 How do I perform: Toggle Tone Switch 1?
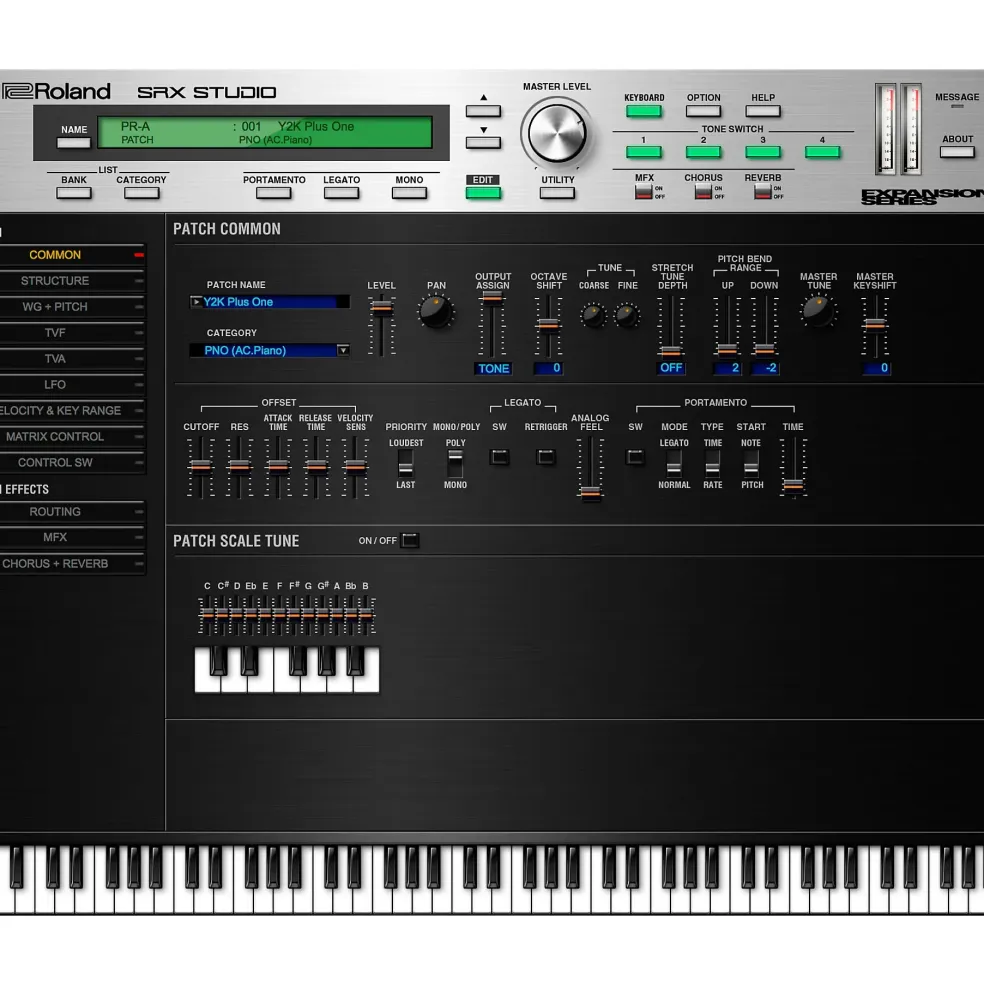[x=643, y=152]
